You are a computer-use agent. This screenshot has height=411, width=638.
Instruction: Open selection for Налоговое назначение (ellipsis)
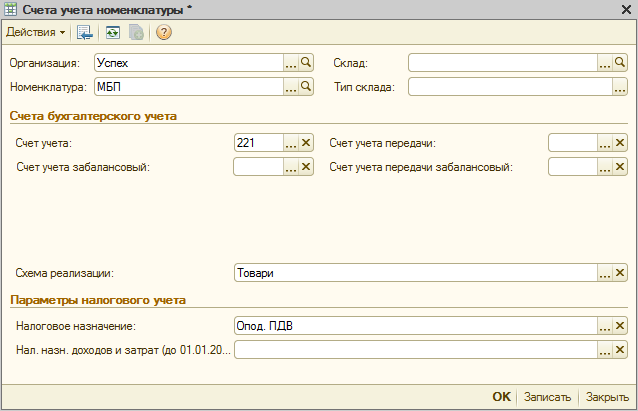[x=604, y=326]
